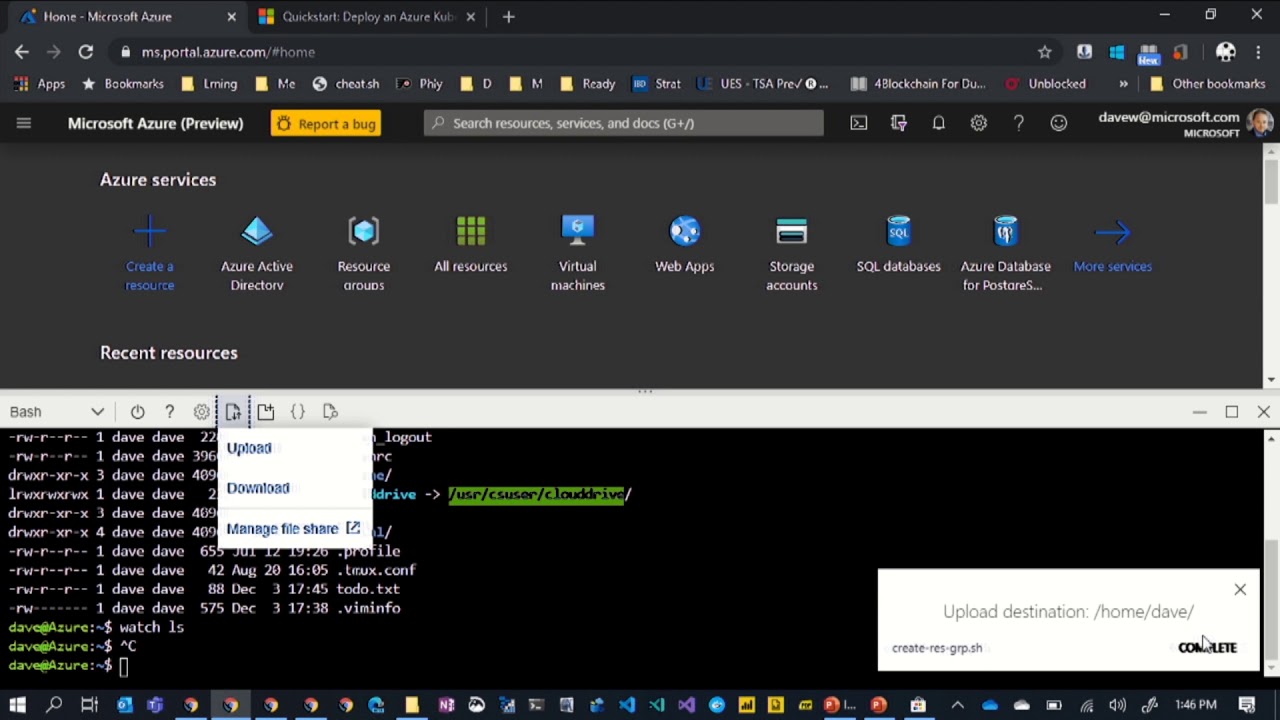Open Azure Active Directory service
Image resolution: width=1280 pixels, height=720 pixels.
coord(257,254)
